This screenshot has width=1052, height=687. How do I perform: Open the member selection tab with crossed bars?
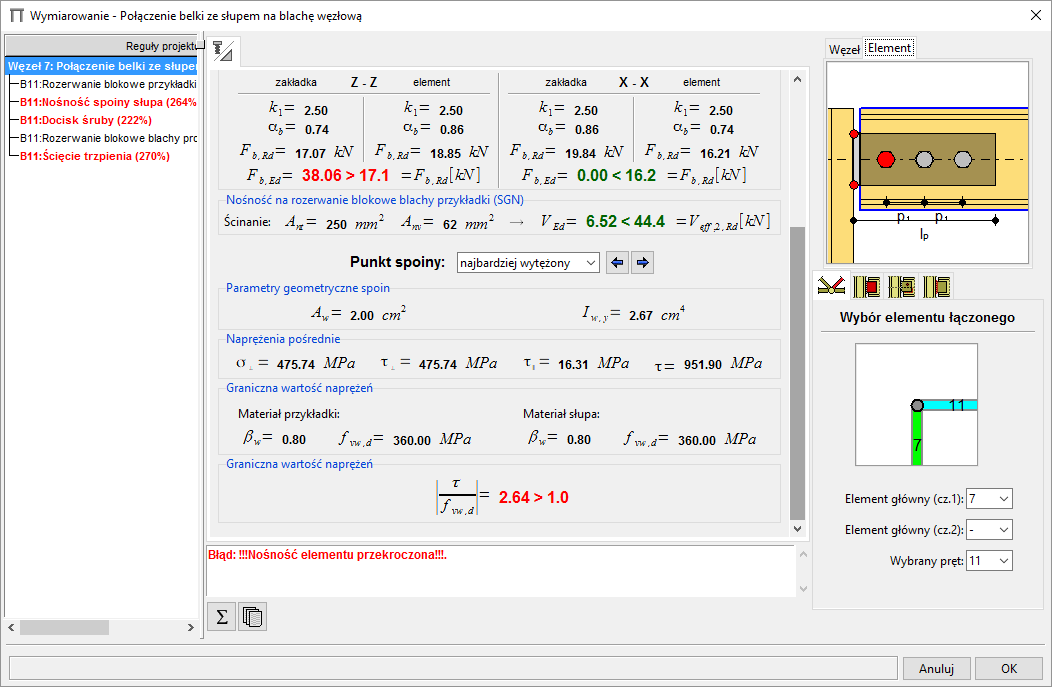[x=831, y=286]
